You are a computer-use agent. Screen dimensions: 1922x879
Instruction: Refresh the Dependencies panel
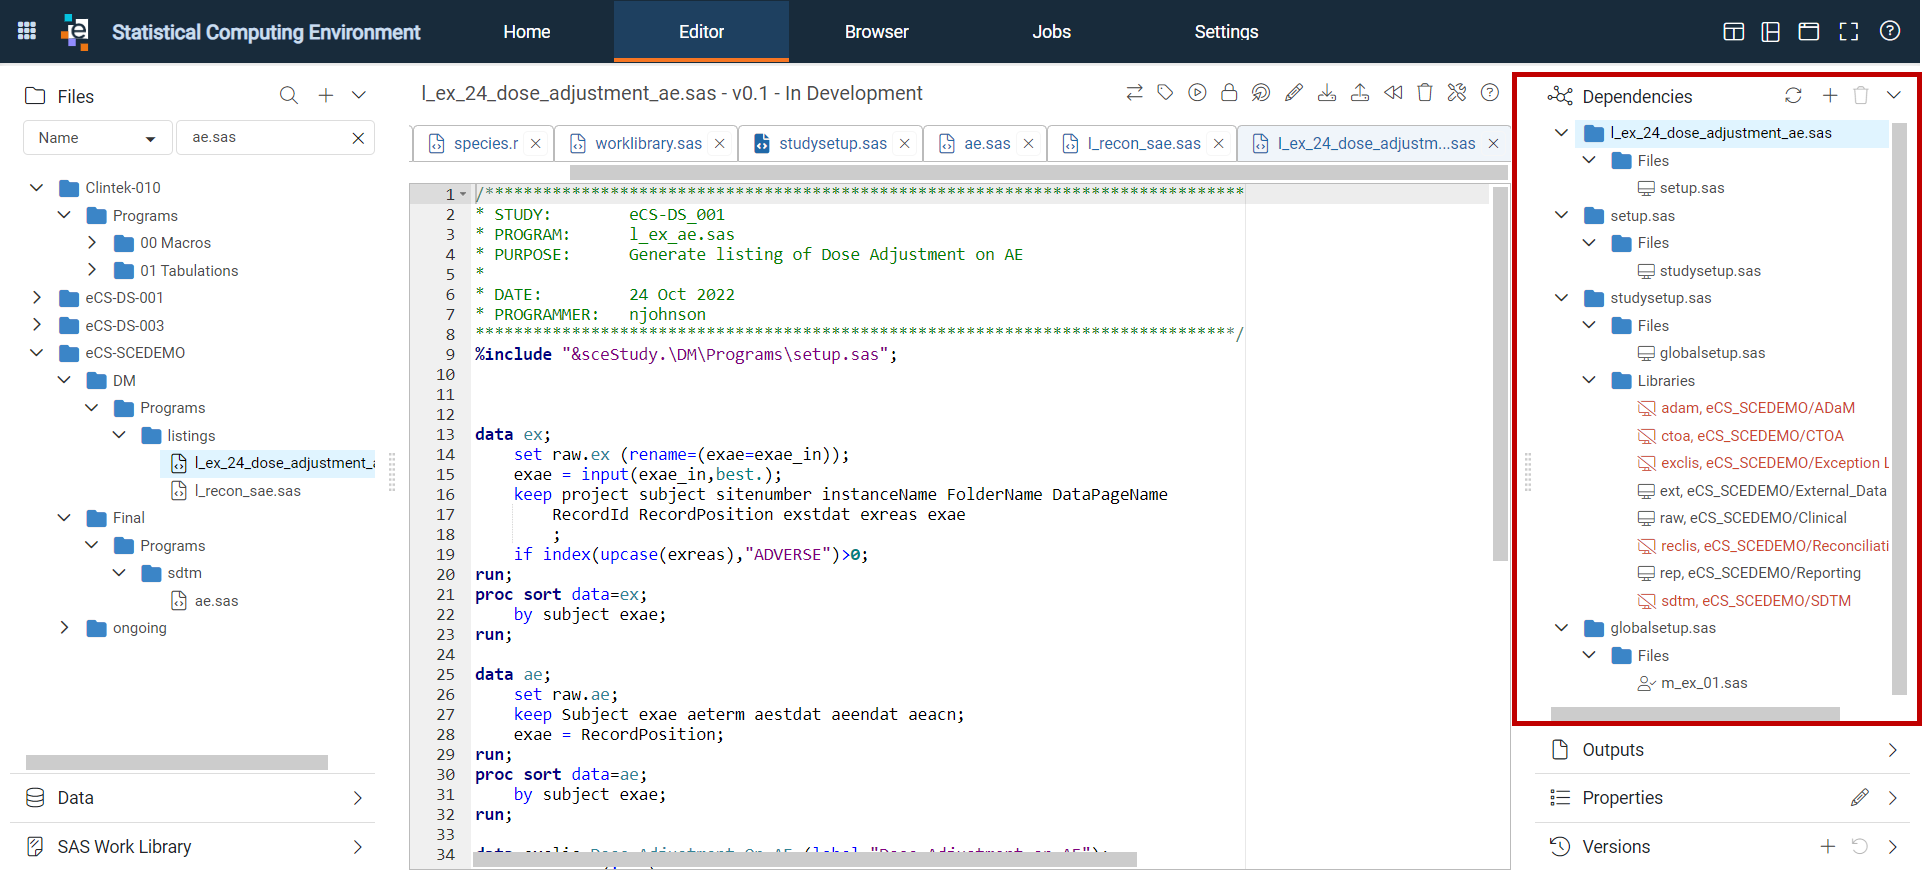[1793, 95]
